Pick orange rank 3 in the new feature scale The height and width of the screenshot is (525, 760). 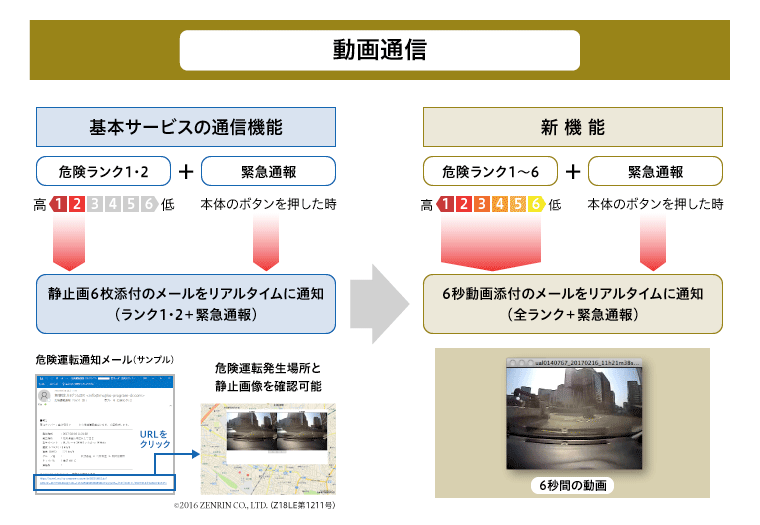(481, 205)
